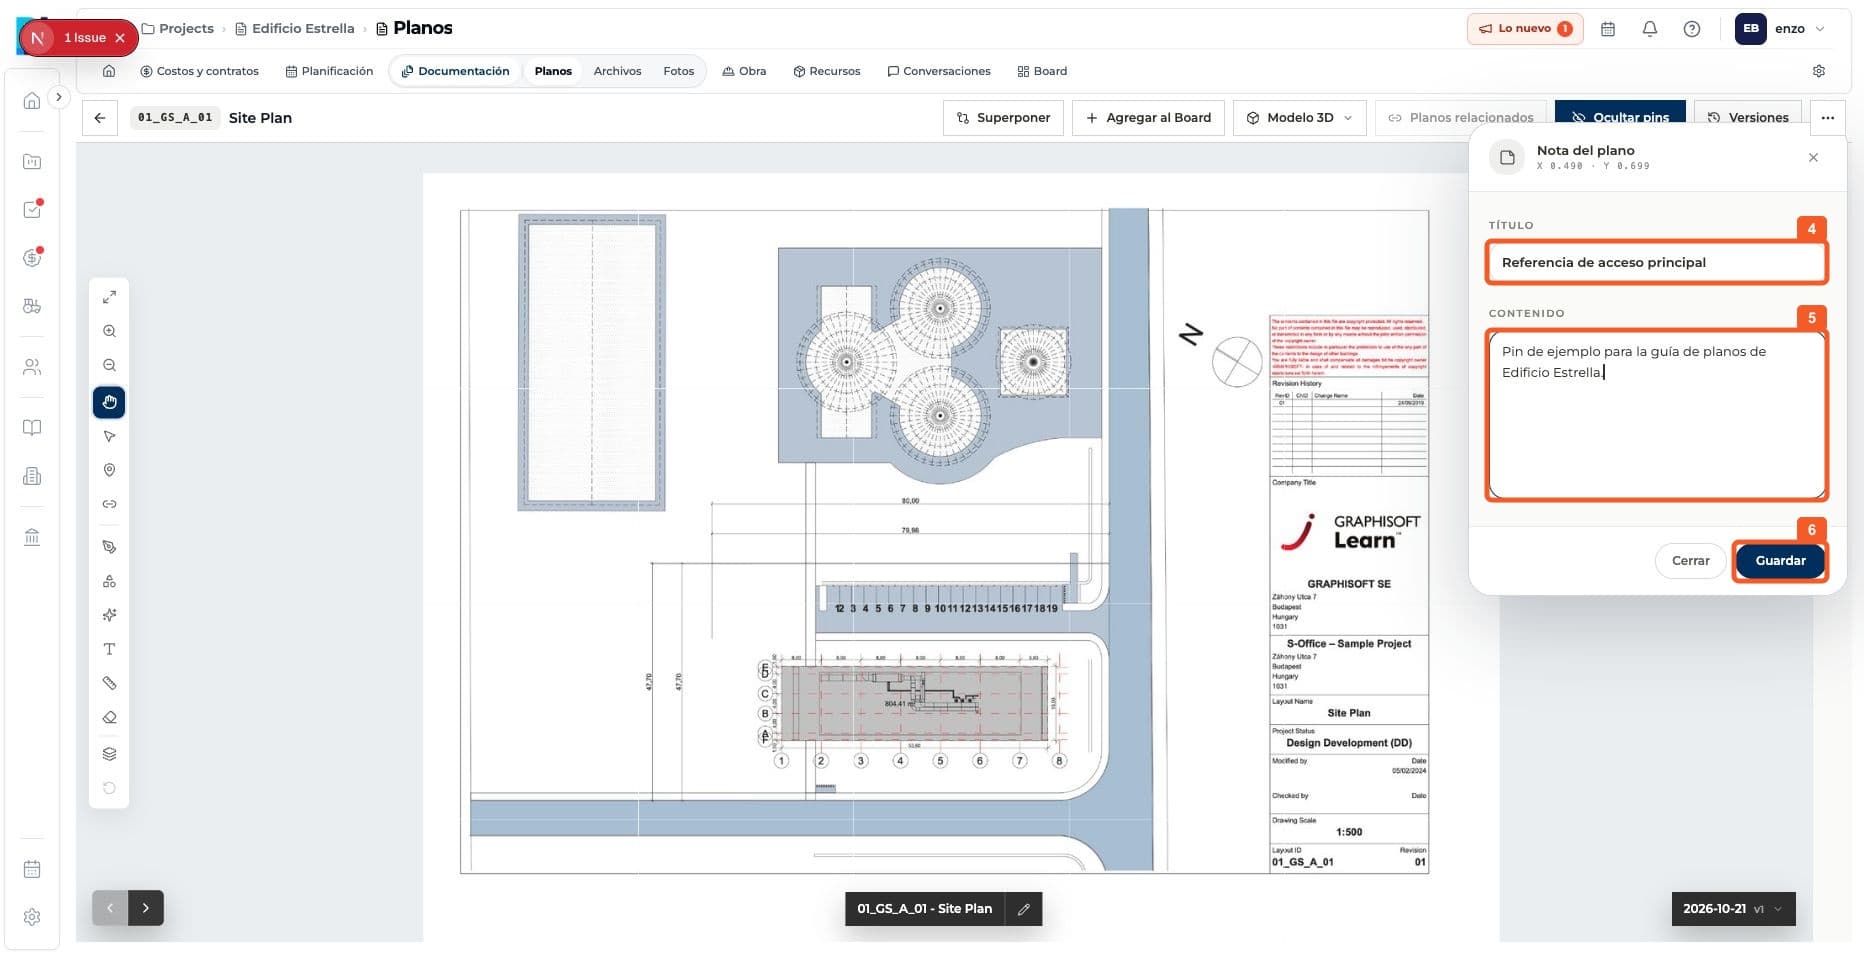The height and width of the screenshot is (954, 1864).
Task: Close the Nota del plano panel
Action: coord(1813,158)
